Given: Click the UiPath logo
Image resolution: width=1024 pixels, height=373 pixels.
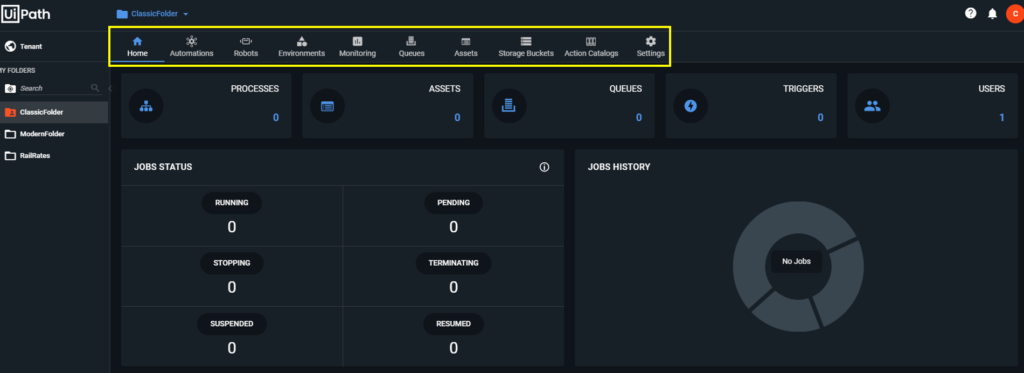Looking at the screenshot, I should (x=25, y=13).
